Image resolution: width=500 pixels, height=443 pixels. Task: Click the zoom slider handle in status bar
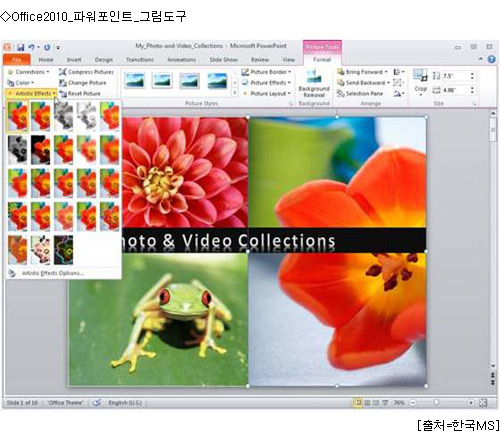tap(436, 403)
